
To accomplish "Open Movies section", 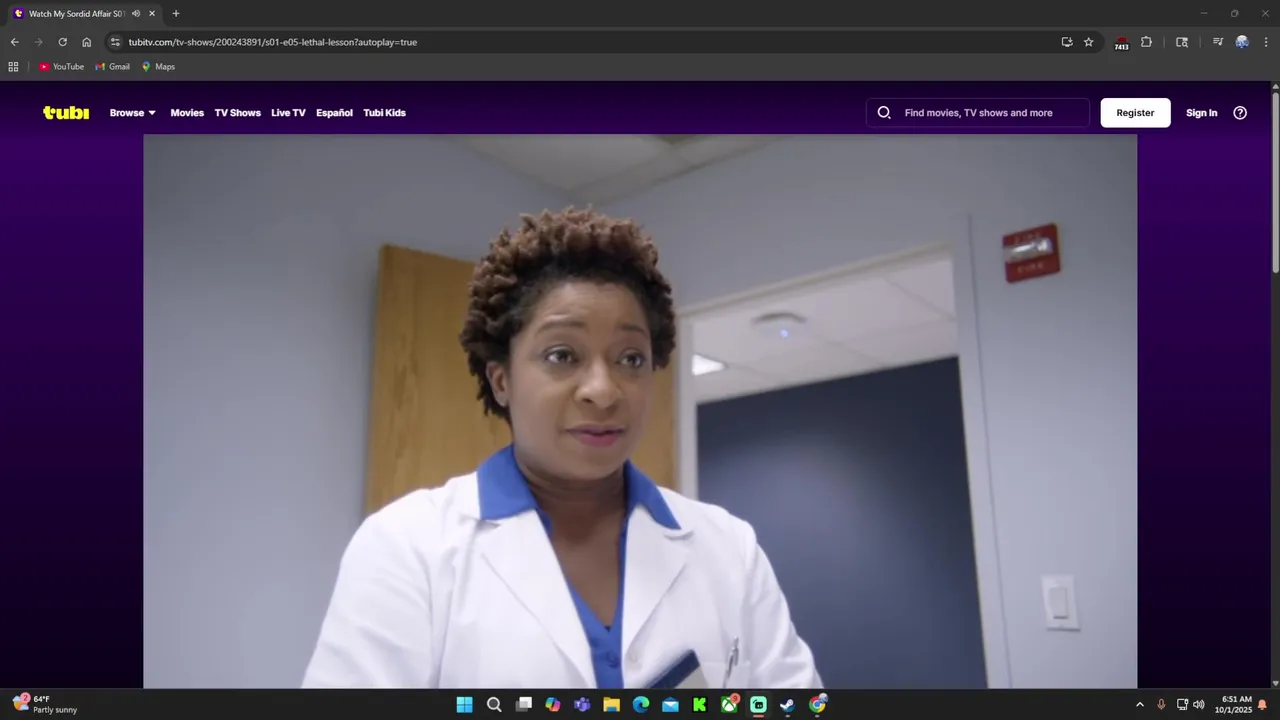I will 187,113.
